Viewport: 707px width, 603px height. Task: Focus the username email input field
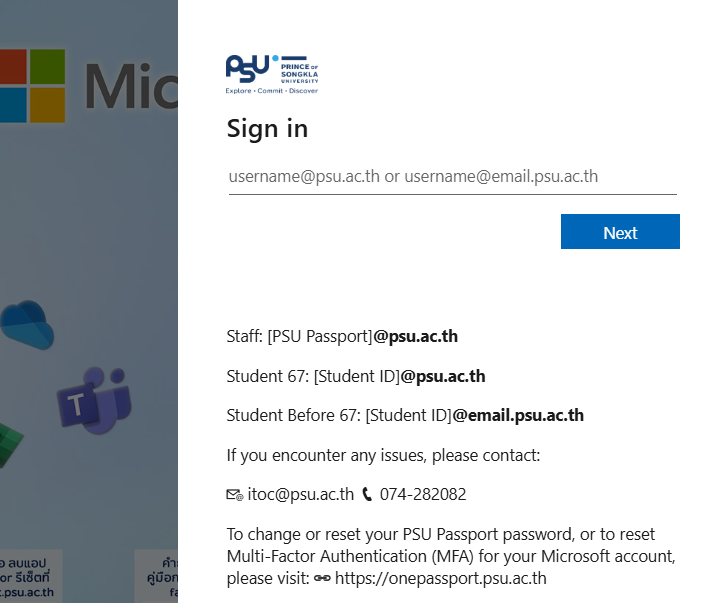pyautogui.click(x=452, y=177)
